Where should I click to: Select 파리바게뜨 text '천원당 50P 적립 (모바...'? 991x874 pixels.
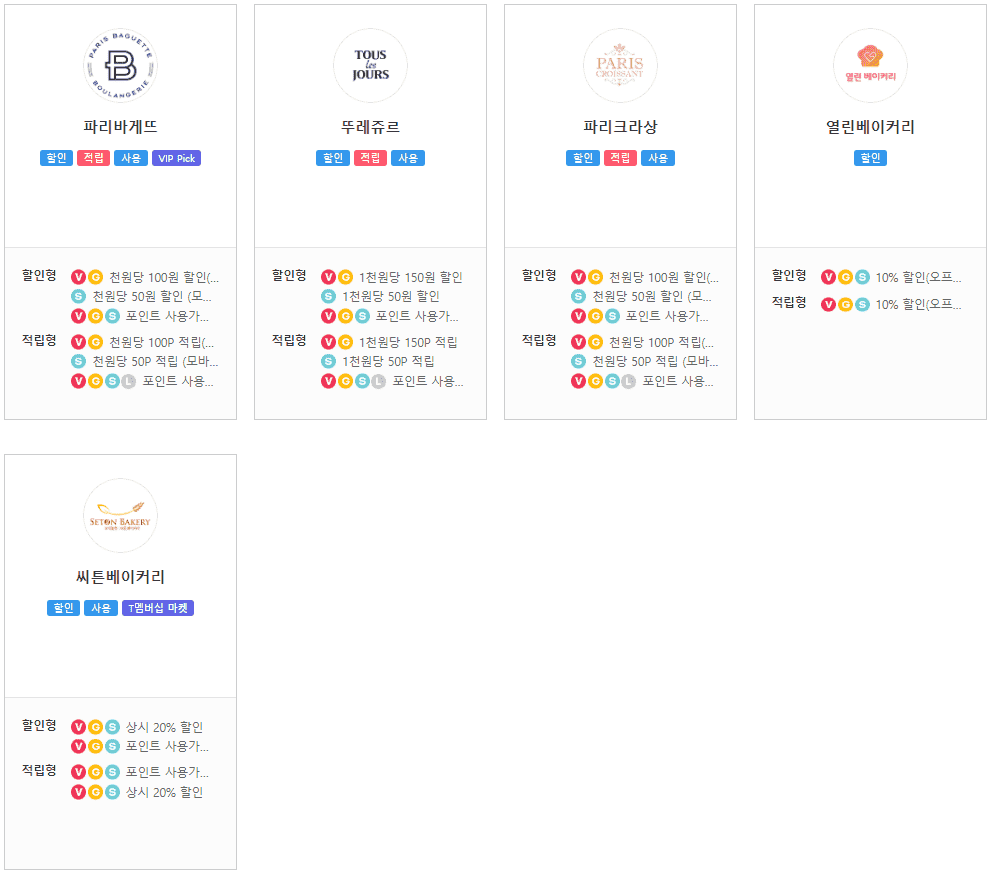tap(155, 361)
